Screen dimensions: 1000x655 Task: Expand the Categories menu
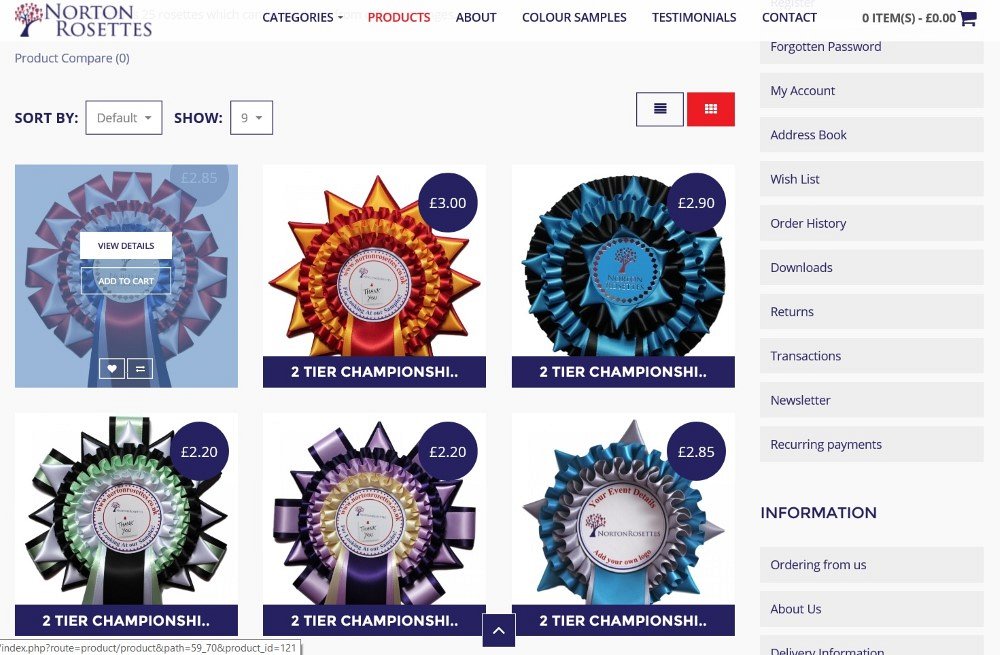click(x=302, y=17)
